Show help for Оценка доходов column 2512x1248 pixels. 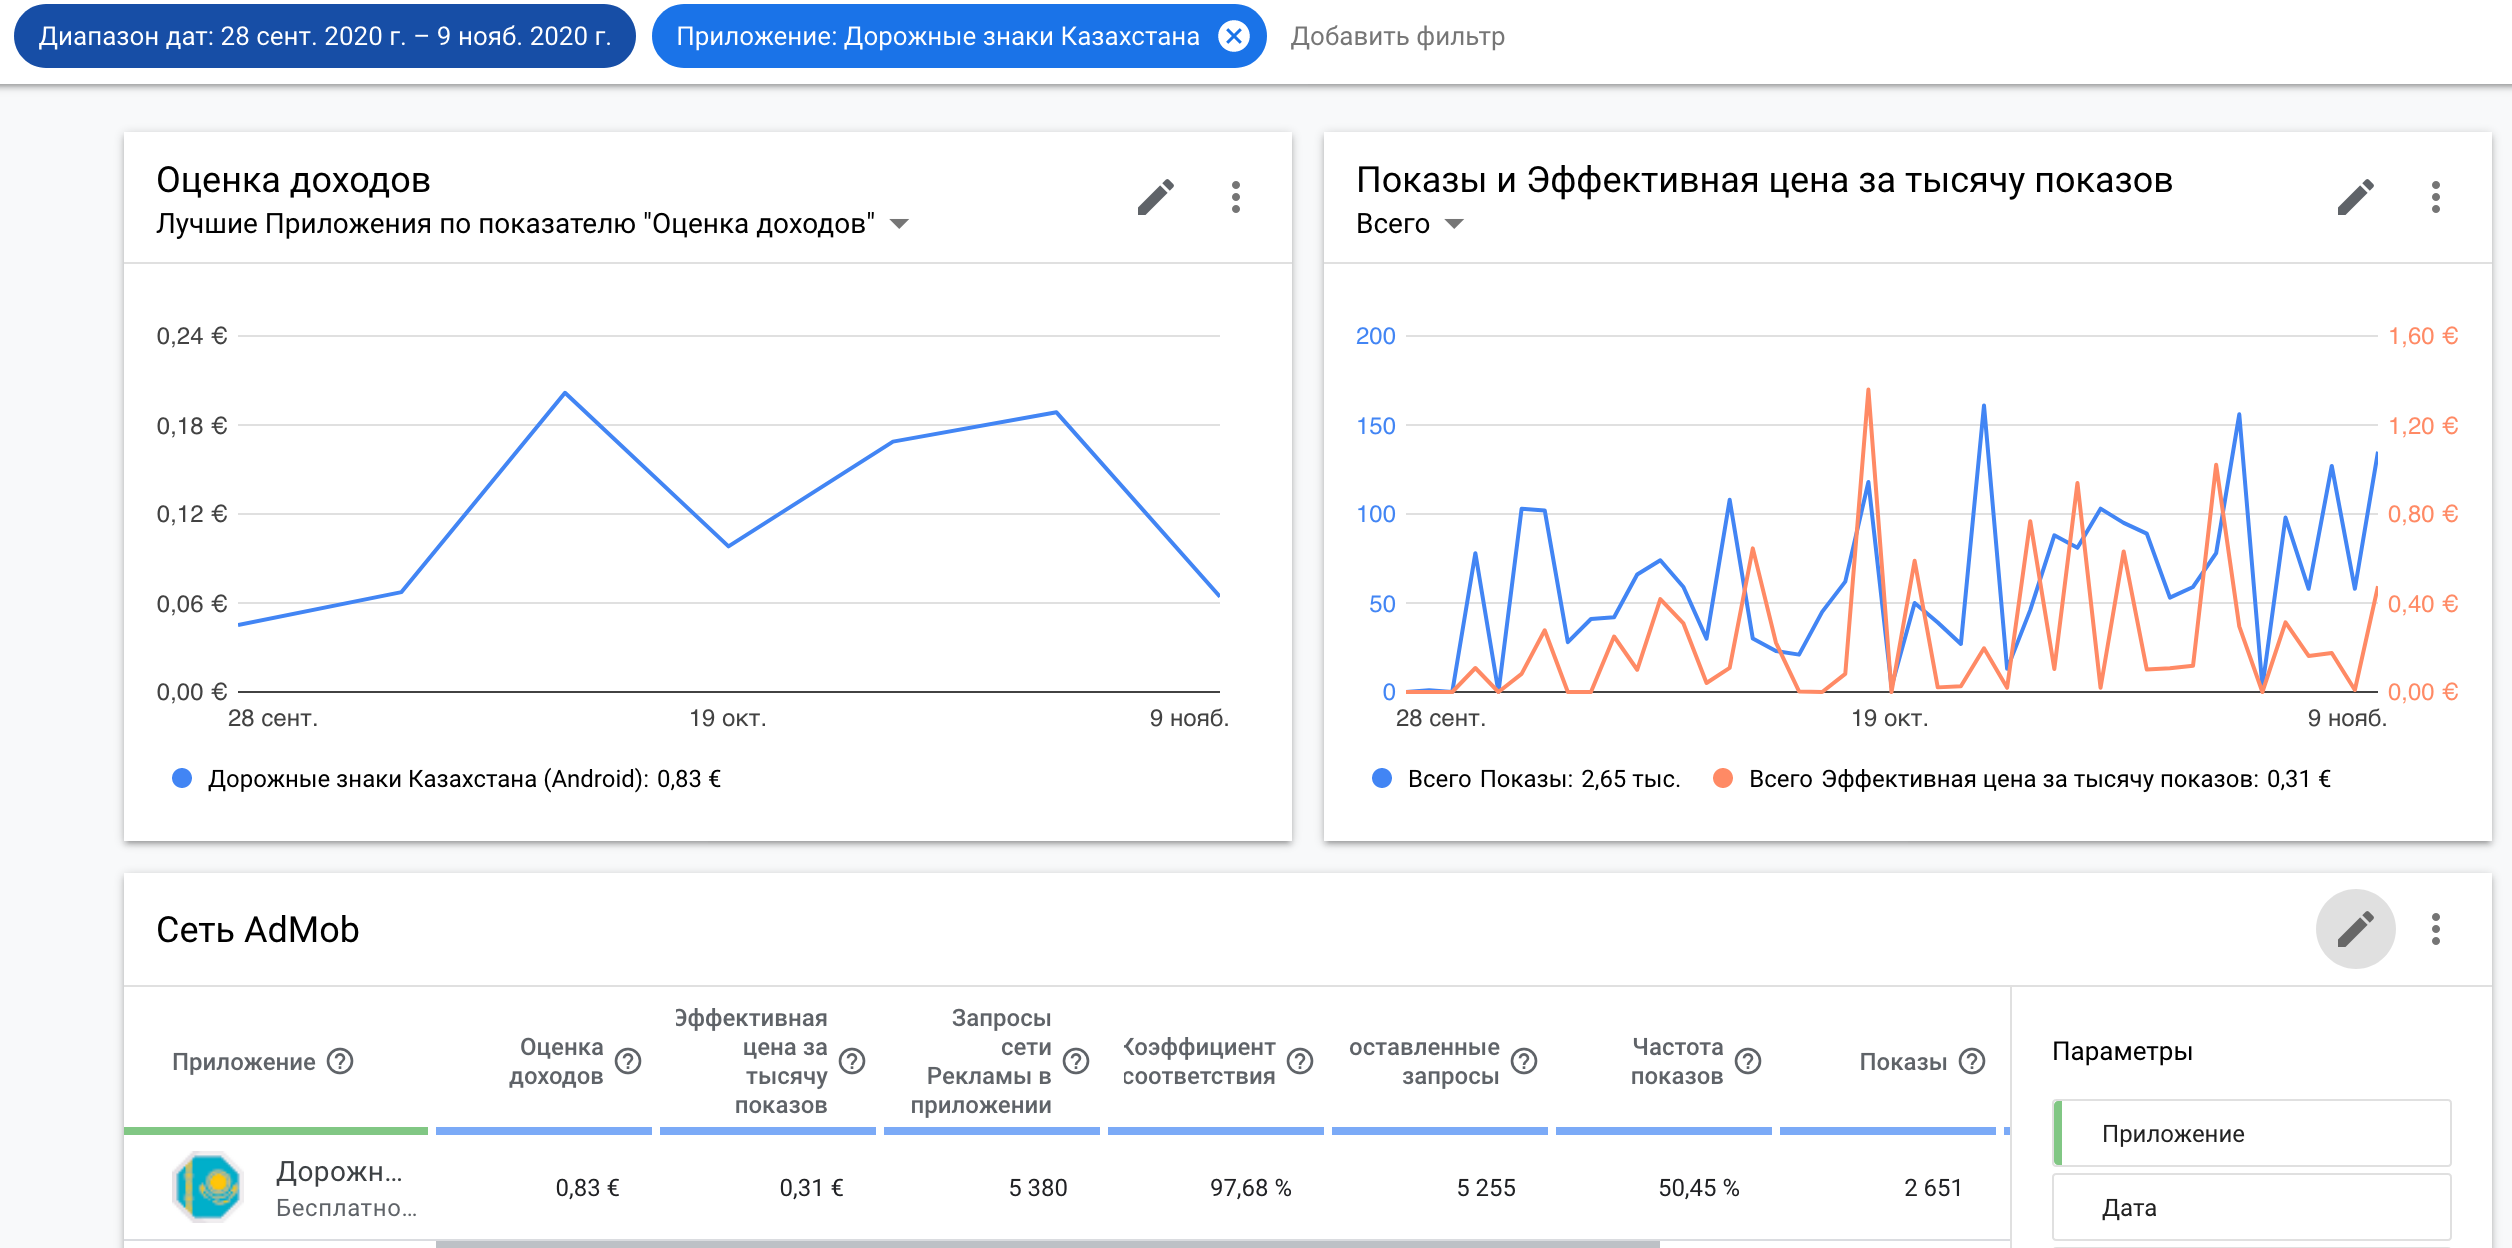click(628, 1061)
